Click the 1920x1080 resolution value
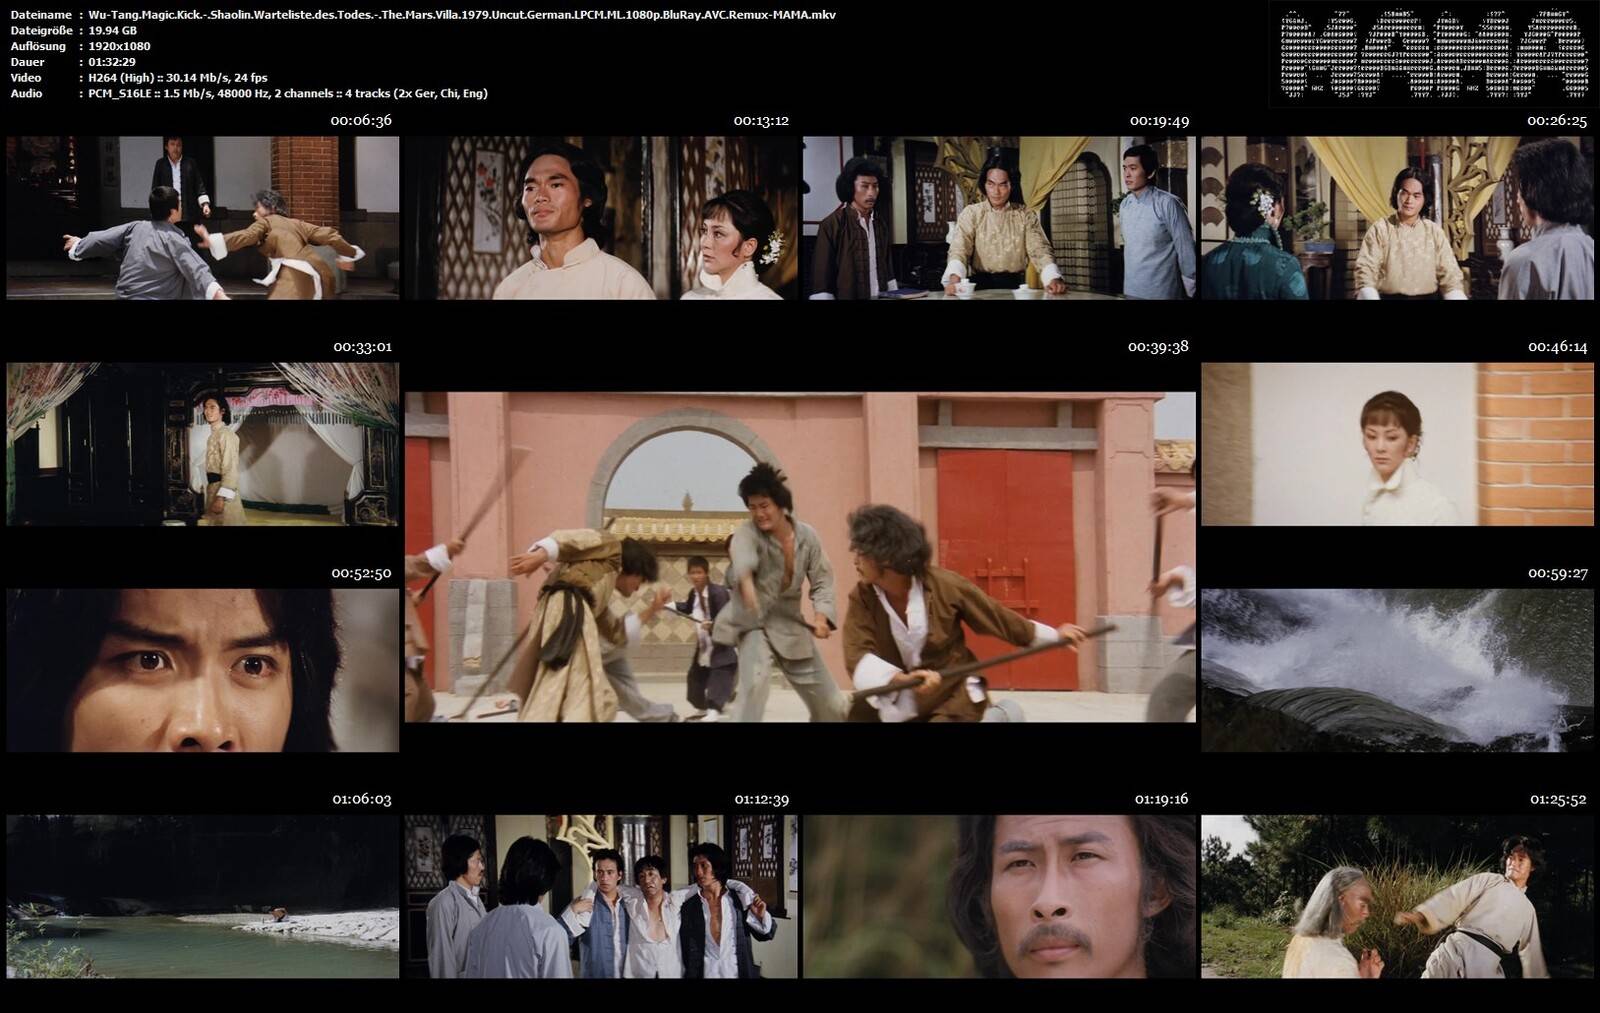 (x=119, y=46)
